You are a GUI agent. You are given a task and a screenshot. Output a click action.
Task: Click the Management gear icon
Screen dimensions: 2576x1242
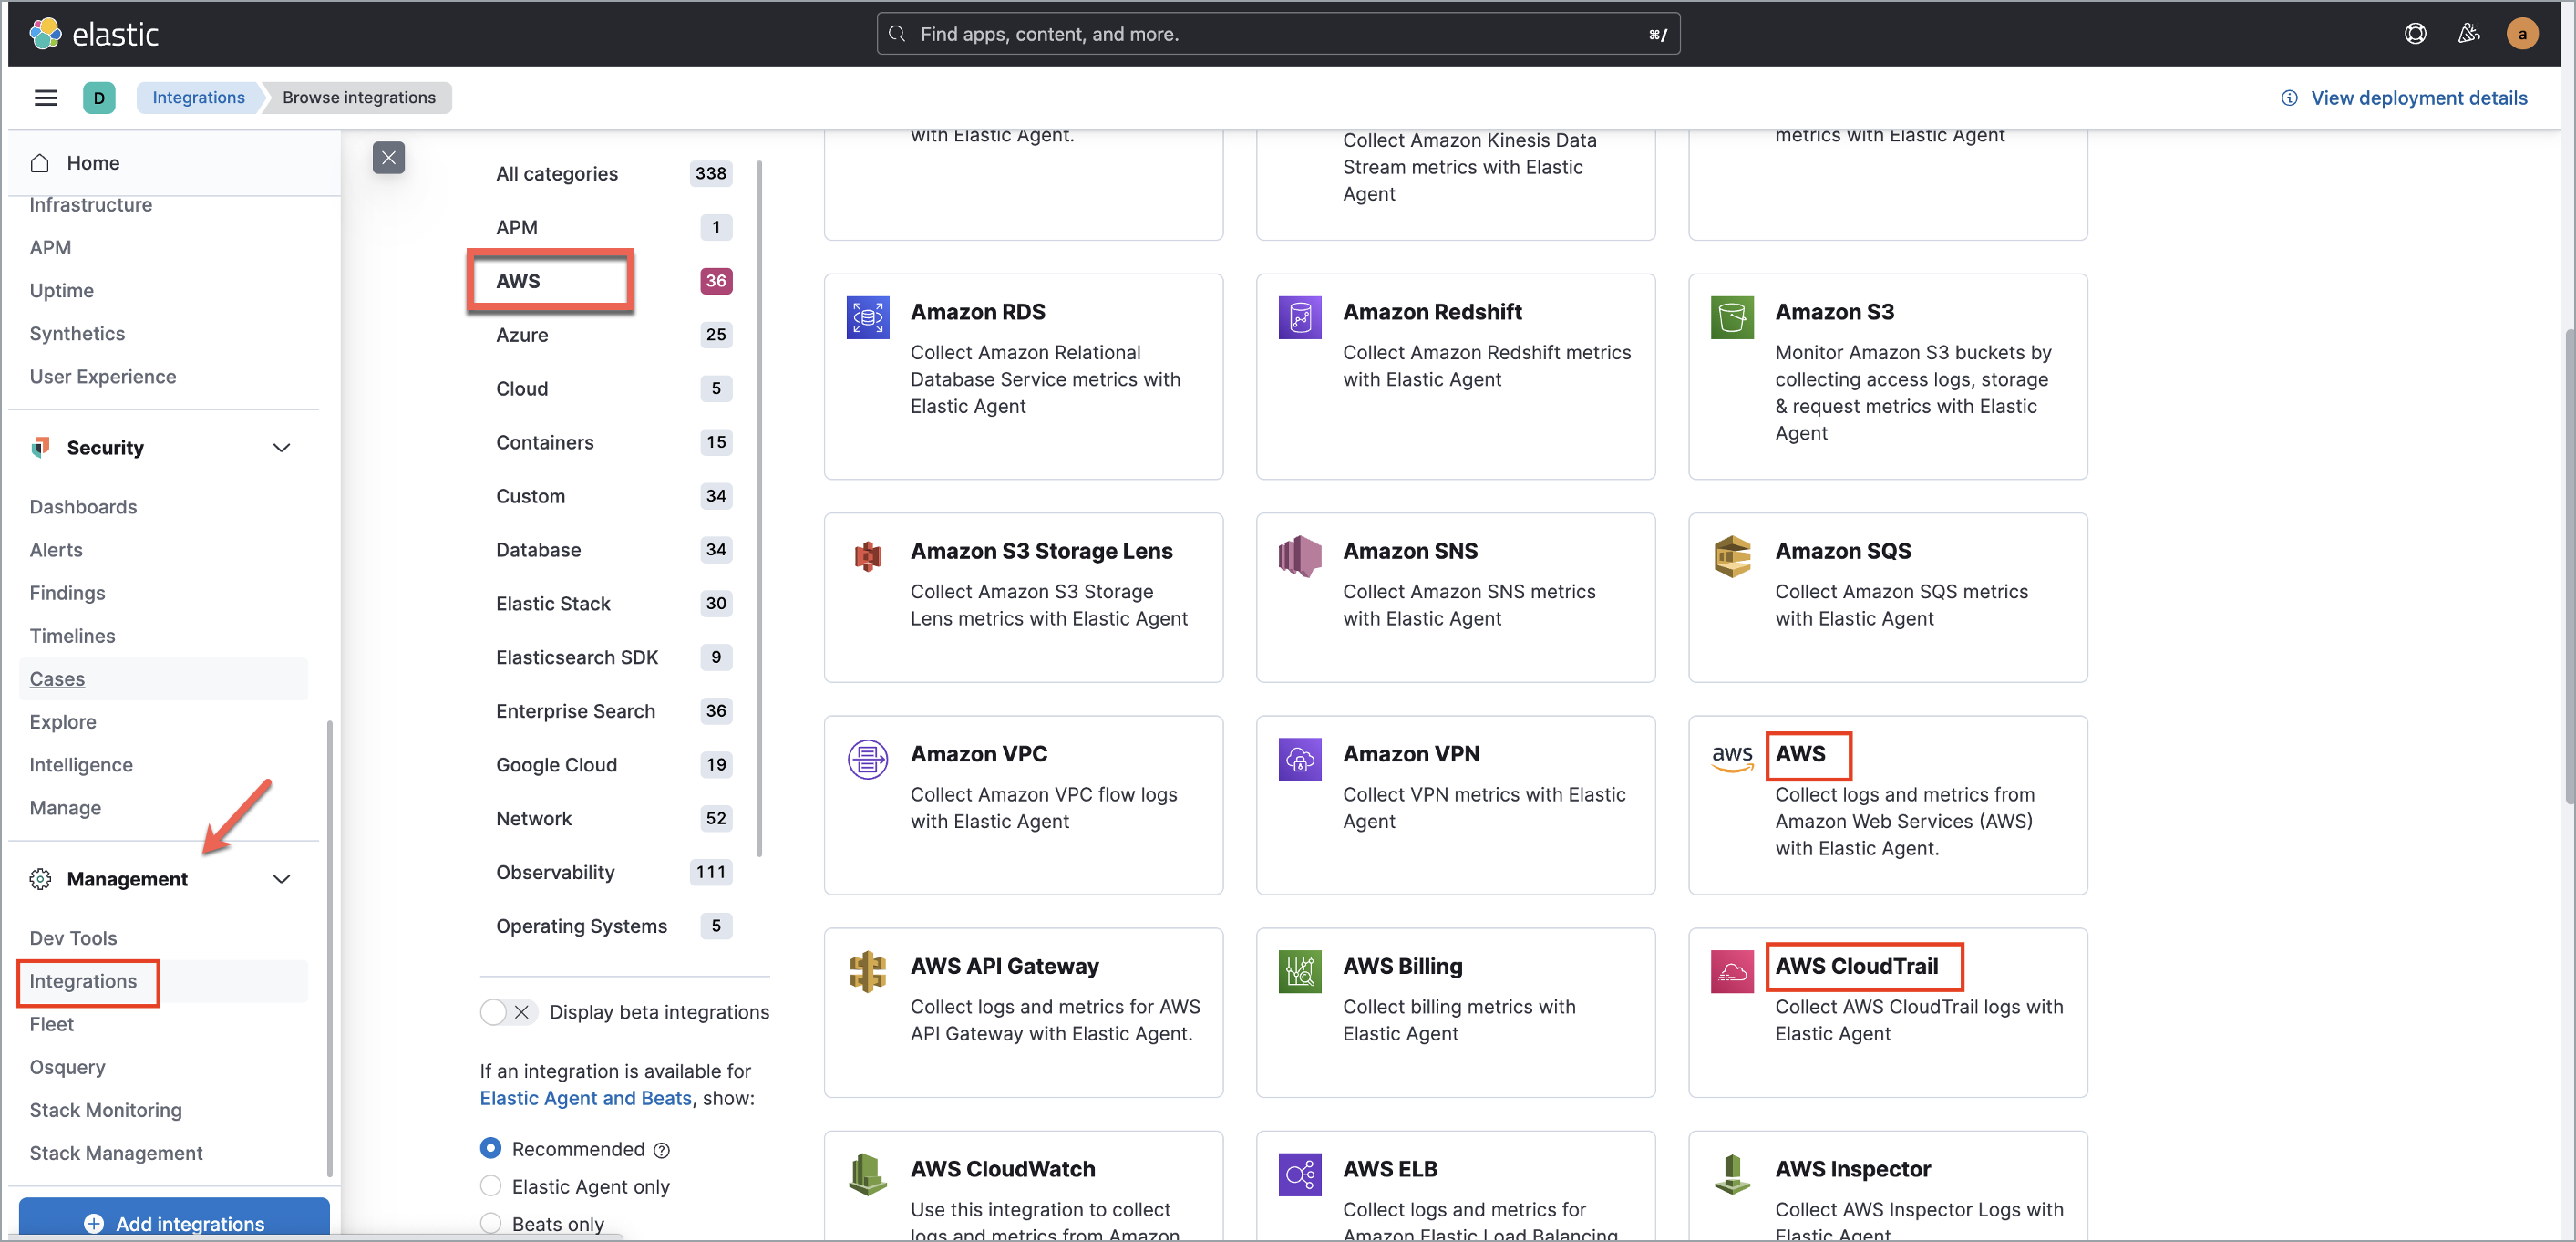coord(40,879)
